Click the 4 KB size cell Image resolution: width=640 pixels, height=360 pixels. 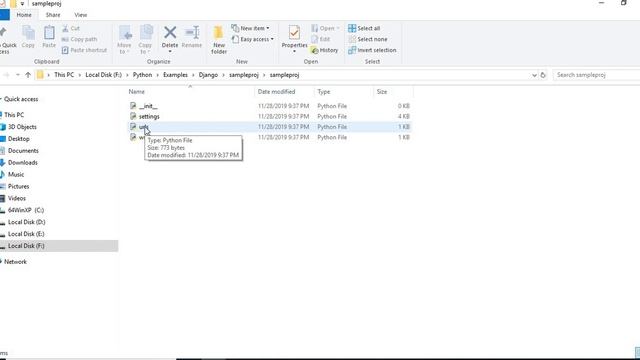pyautogui.click(x=404, y=117)
